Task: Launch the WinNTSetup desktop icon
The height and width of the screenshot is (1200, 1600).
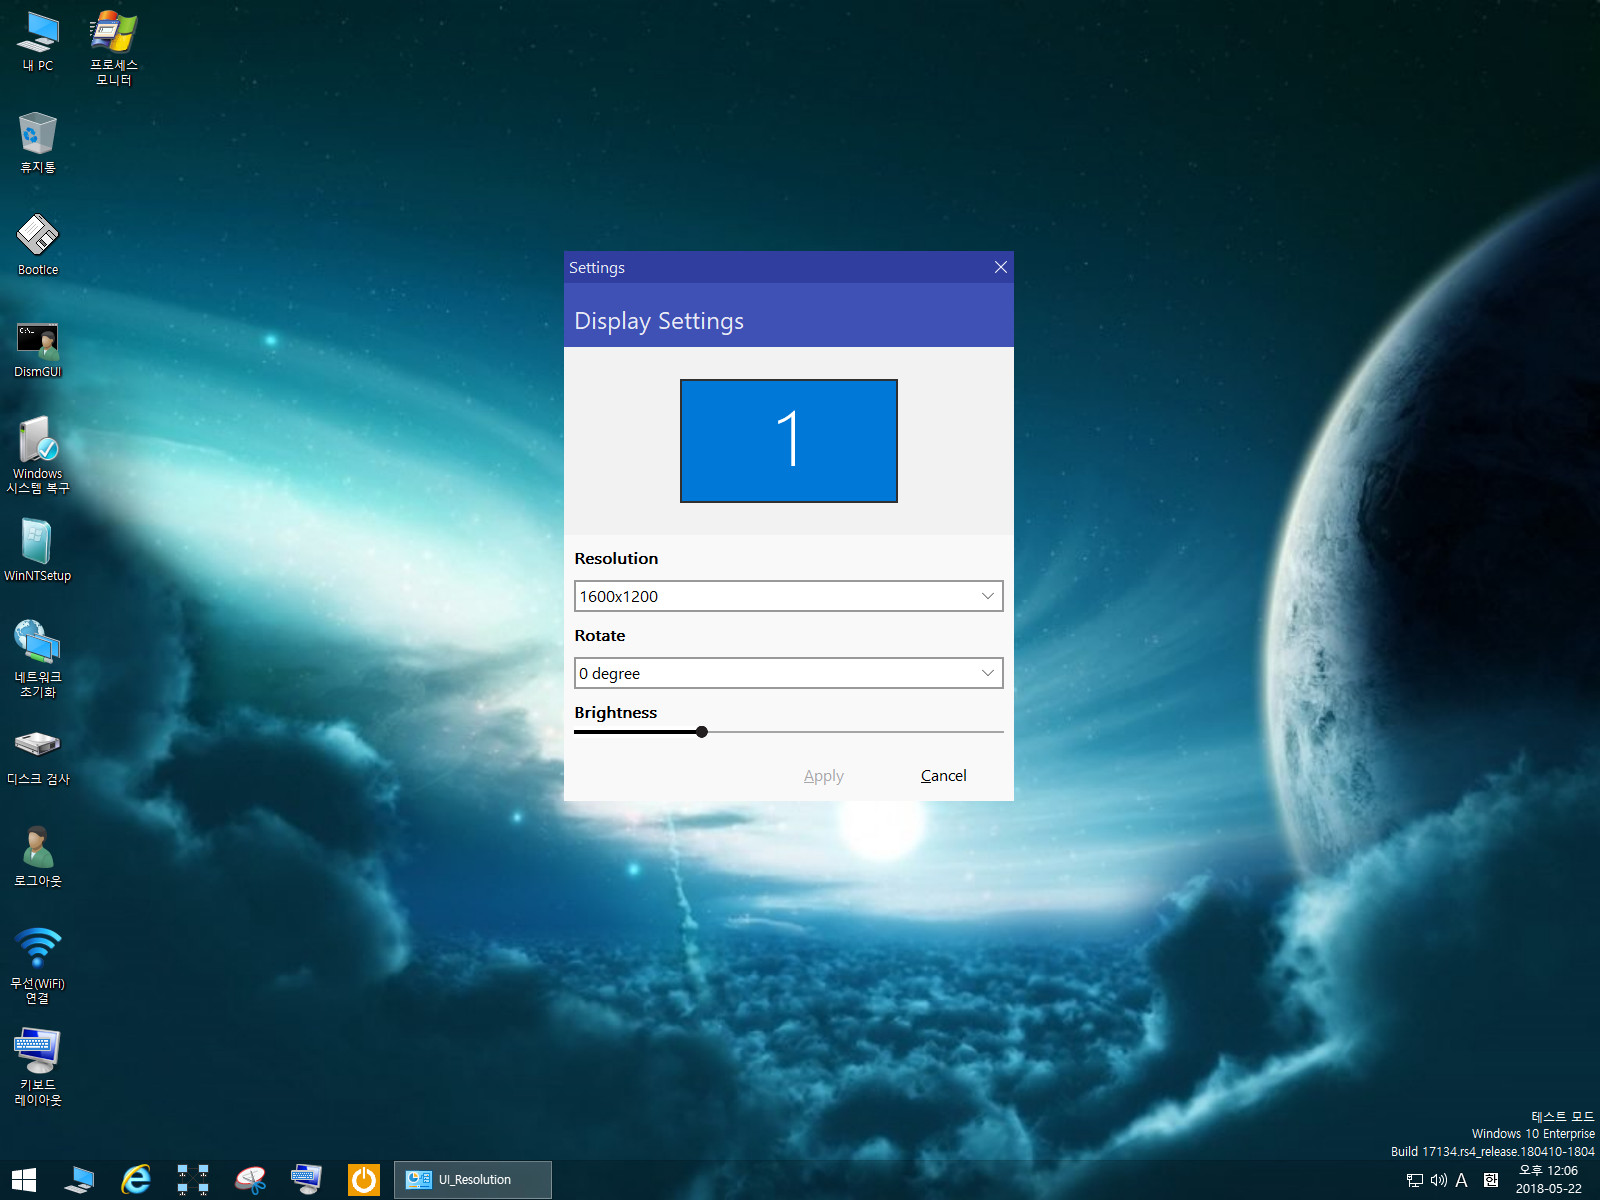Action: 38,550
